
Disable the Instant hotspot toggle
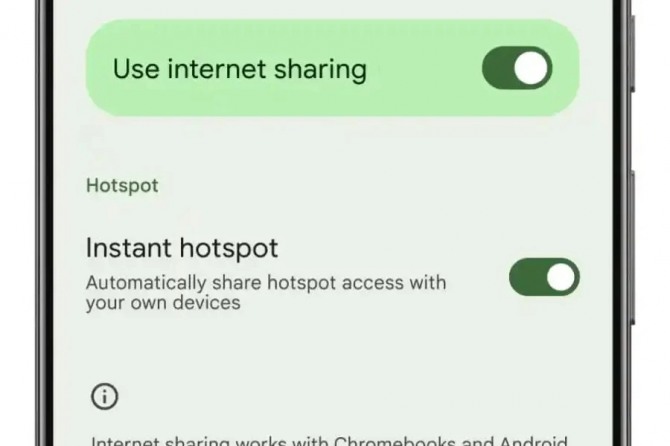(544, 277)
